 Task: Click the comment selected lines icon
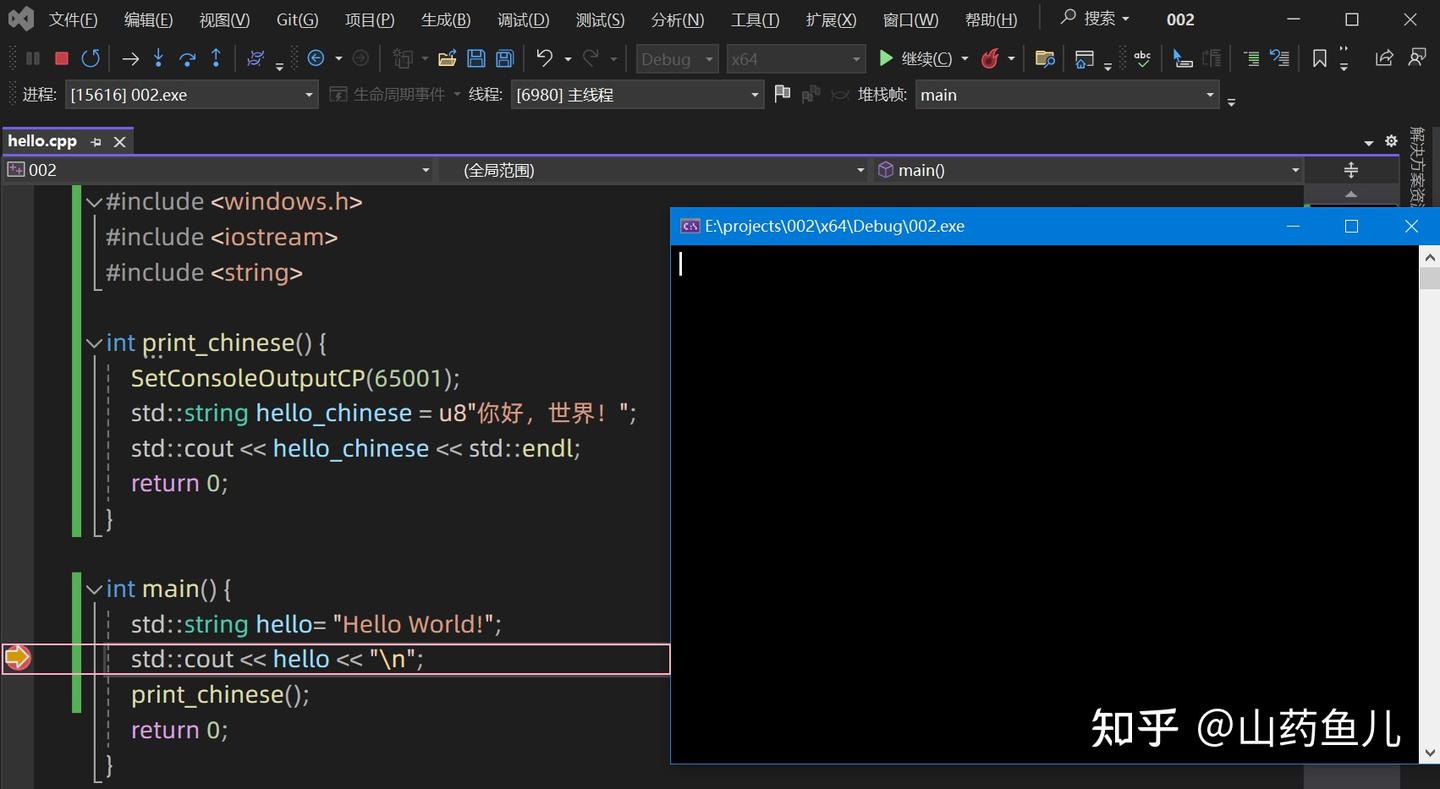(x=1251, y=59)
